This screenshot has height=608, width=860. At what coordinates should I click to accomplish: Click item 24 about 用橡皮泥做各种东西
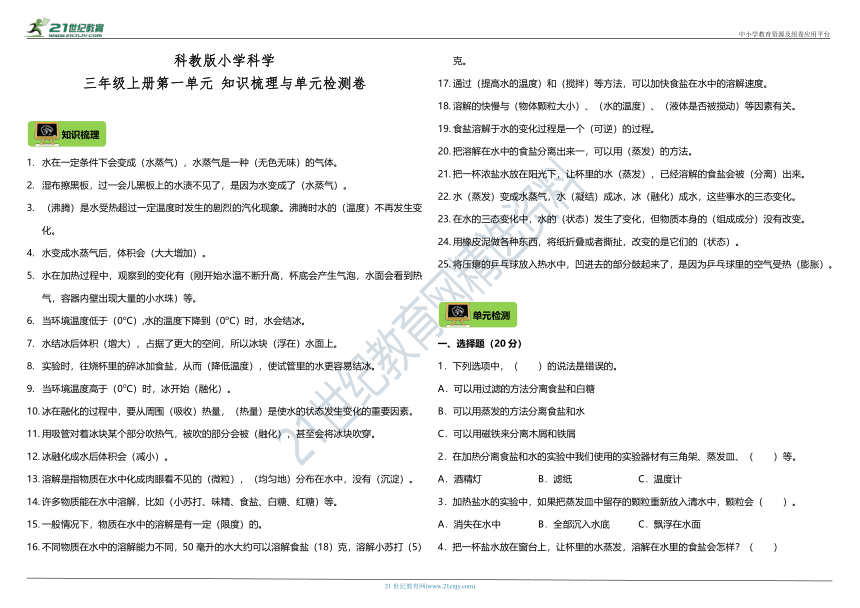coord(589,242)
